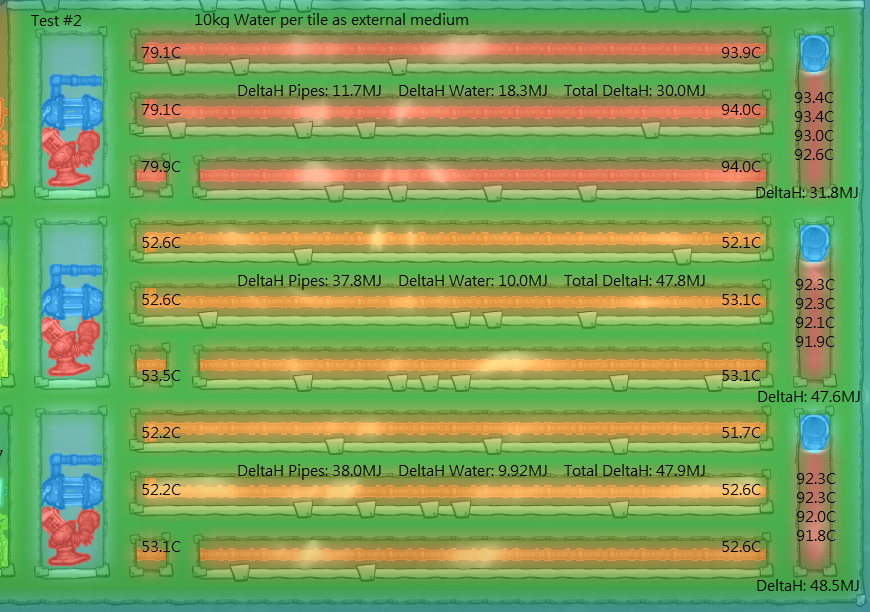Click the 'DeltaH: 31.8MJ' label
Image resolution: width=870 pixels, height=612 pixels.
(x=807, y=193)
